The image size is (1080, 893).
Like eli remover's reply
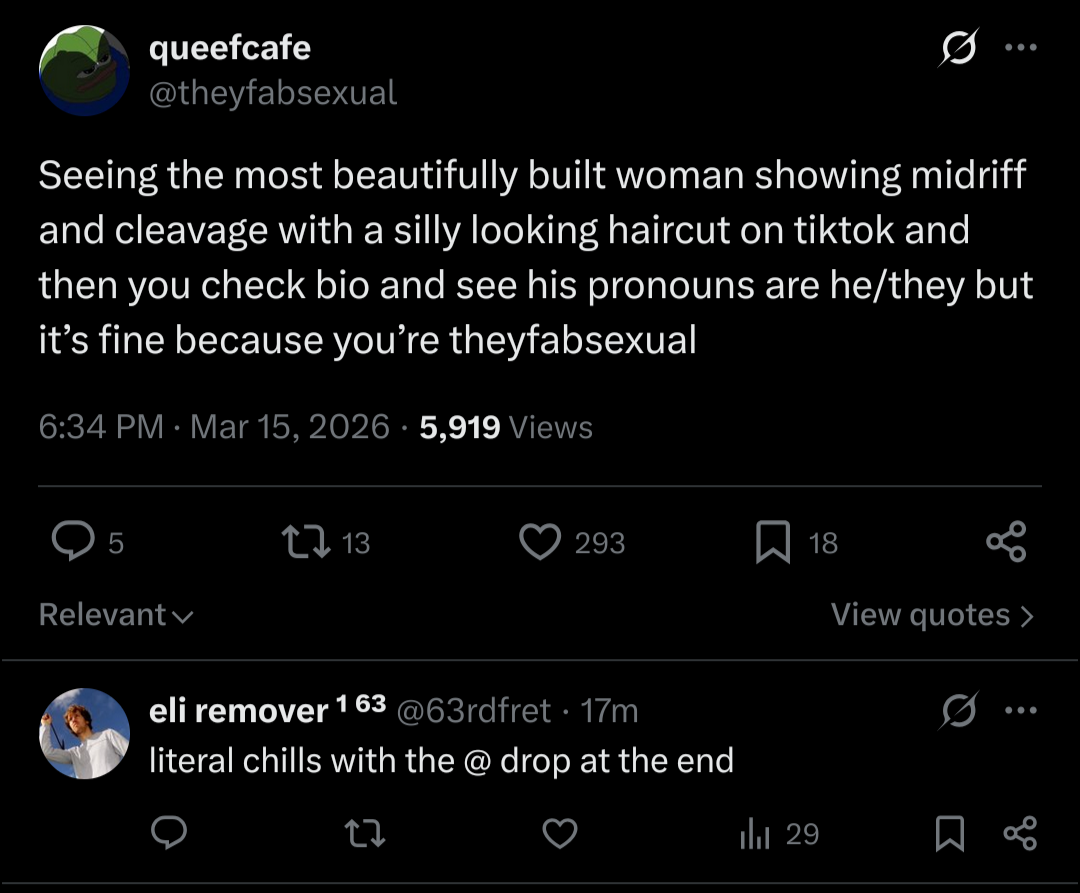tap(561, 833)
